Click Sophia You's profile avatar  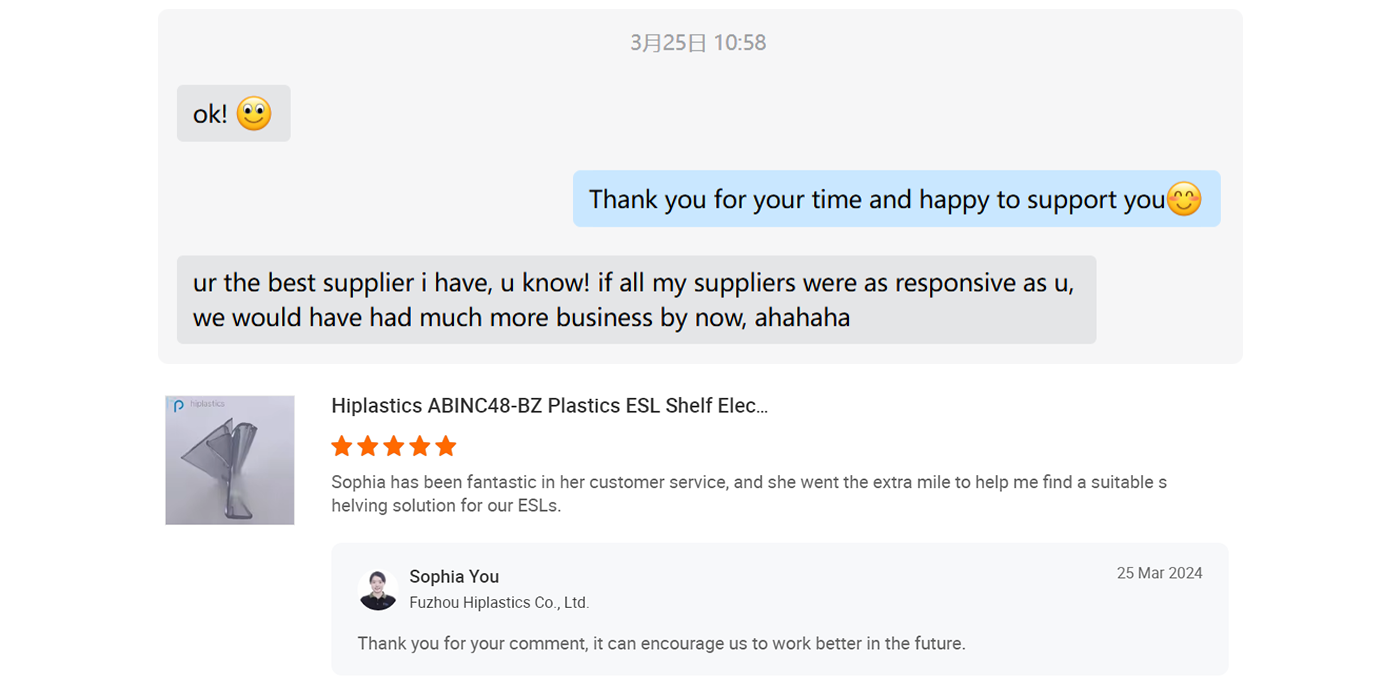[x=378, y=590]
